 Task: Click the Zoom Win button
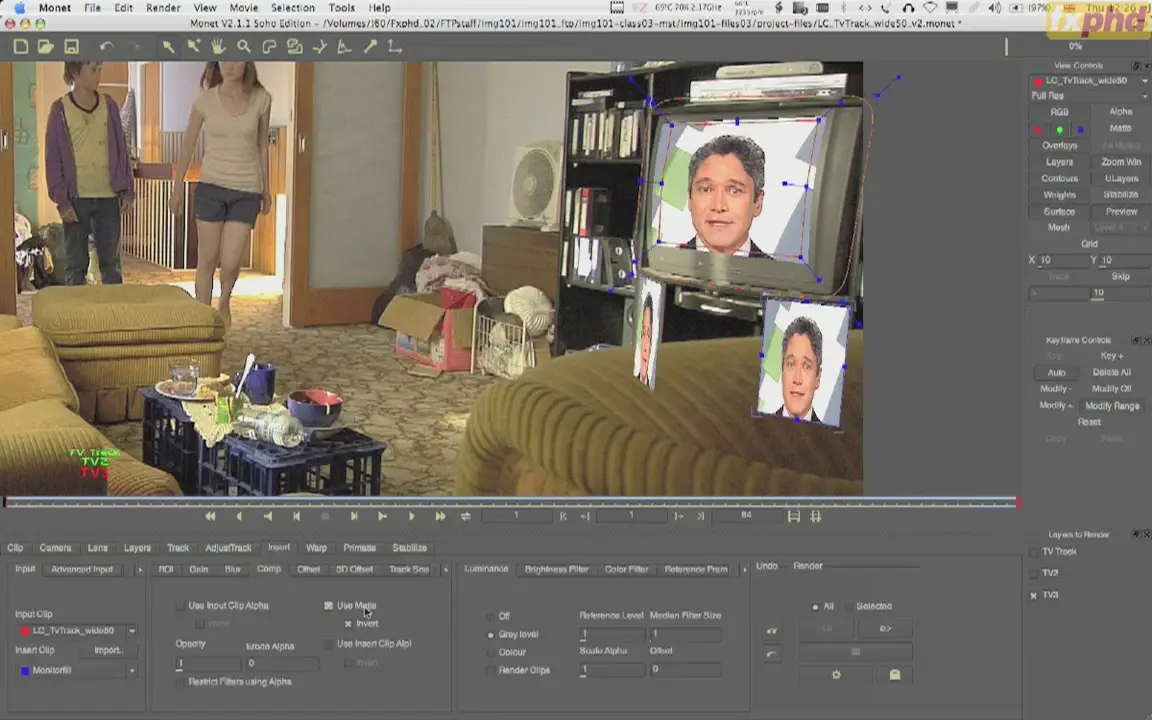(1120, 162)
